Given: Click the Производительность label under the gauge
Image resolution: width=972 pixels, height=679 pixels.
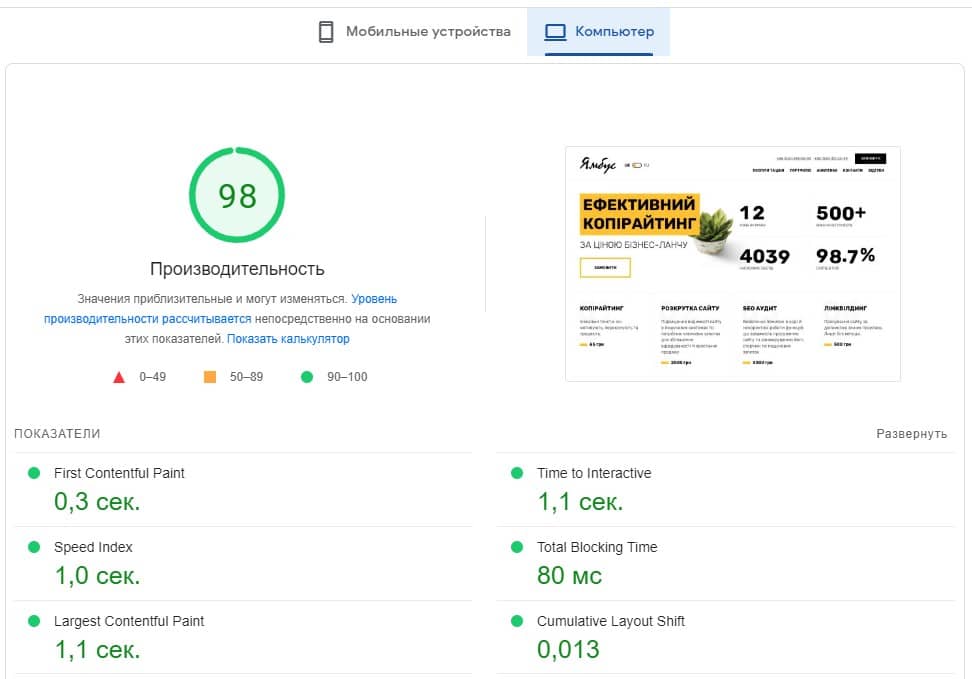Looking at the screenshot, I should coord(237,268).
